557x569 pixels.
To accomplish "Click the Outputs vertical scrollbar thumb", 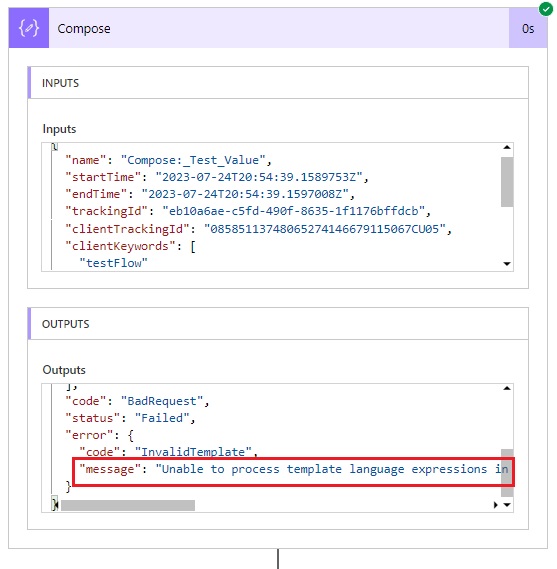I will point(507,472).
